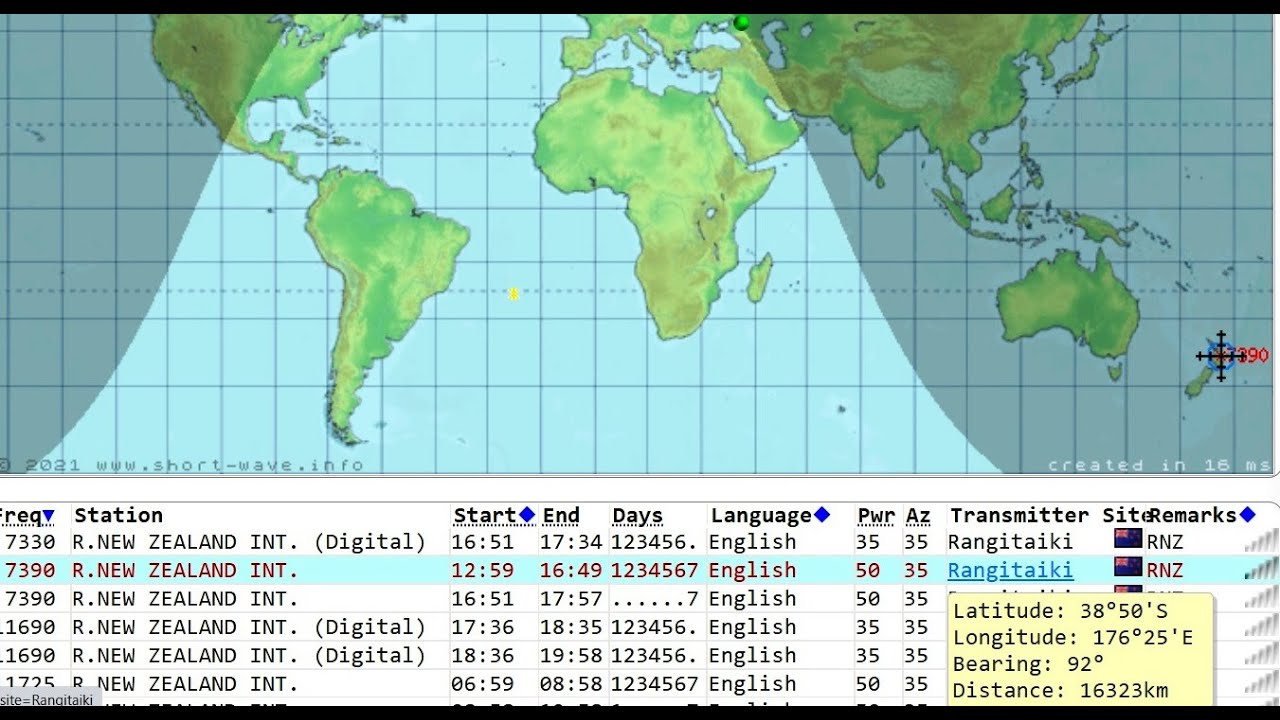
Task: Click the yellow sun position marker on map
Action: pos(513,294)
